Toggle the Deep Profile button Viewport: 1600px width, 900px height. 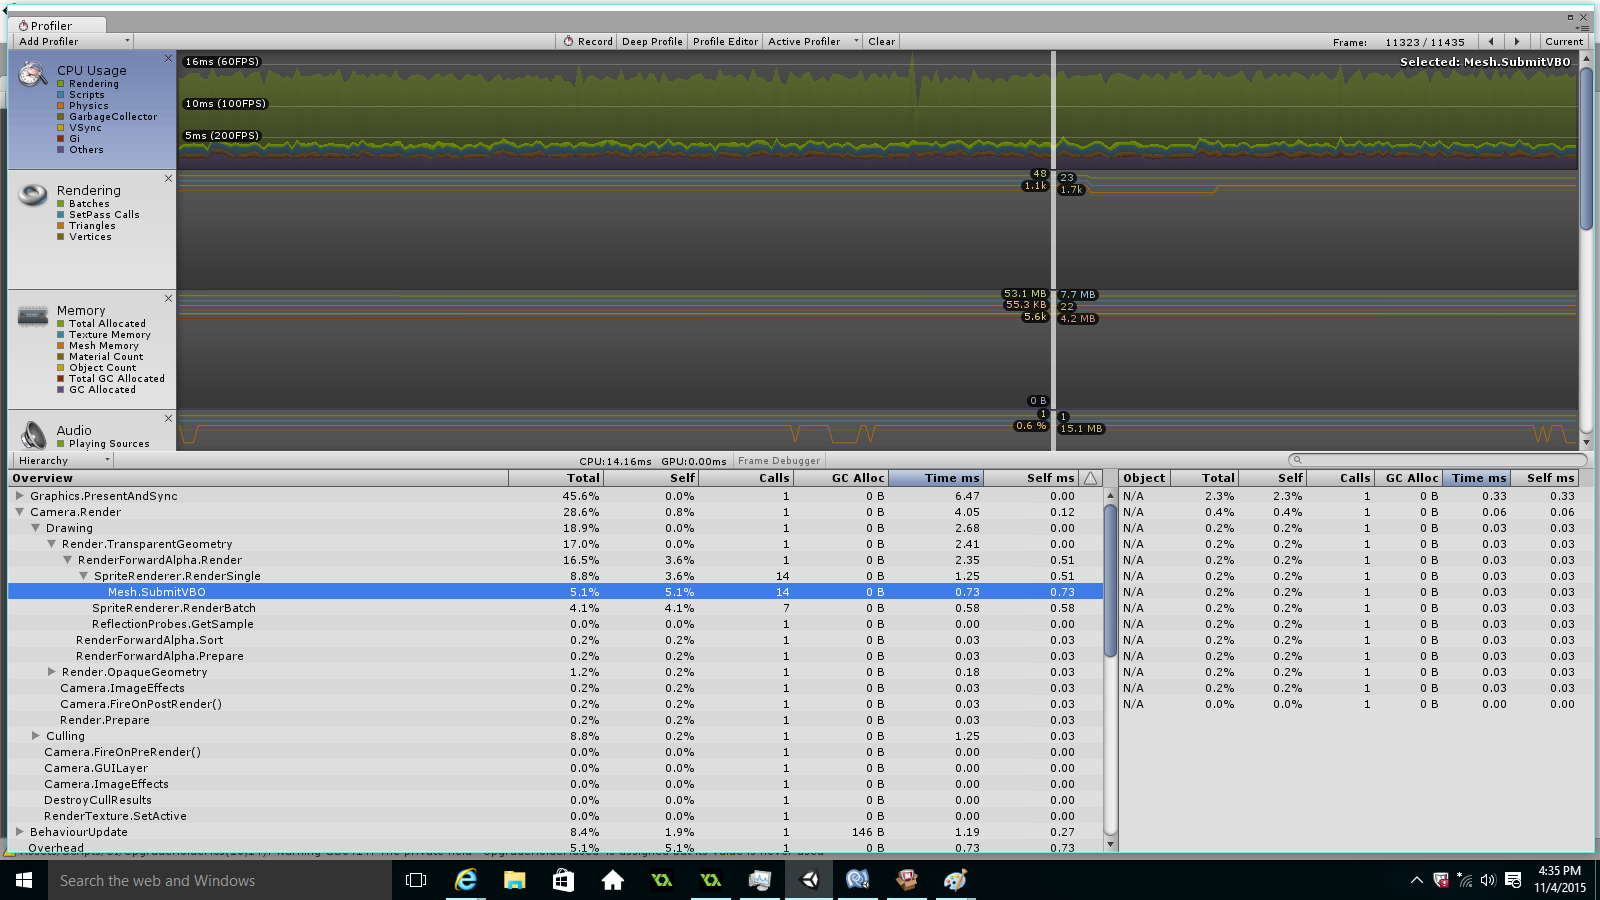(652, 42)
